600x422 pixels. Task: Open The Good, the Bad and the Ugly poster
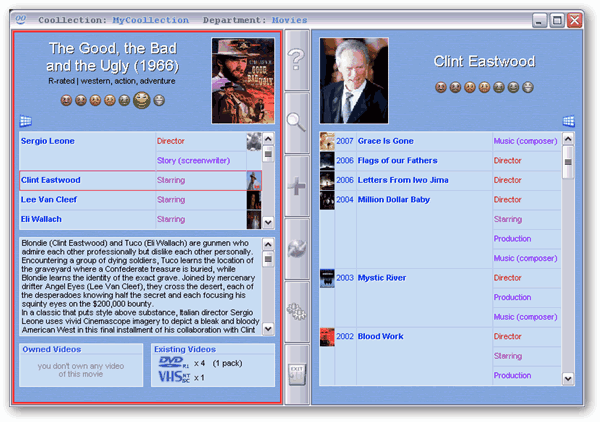coord(243,81)
